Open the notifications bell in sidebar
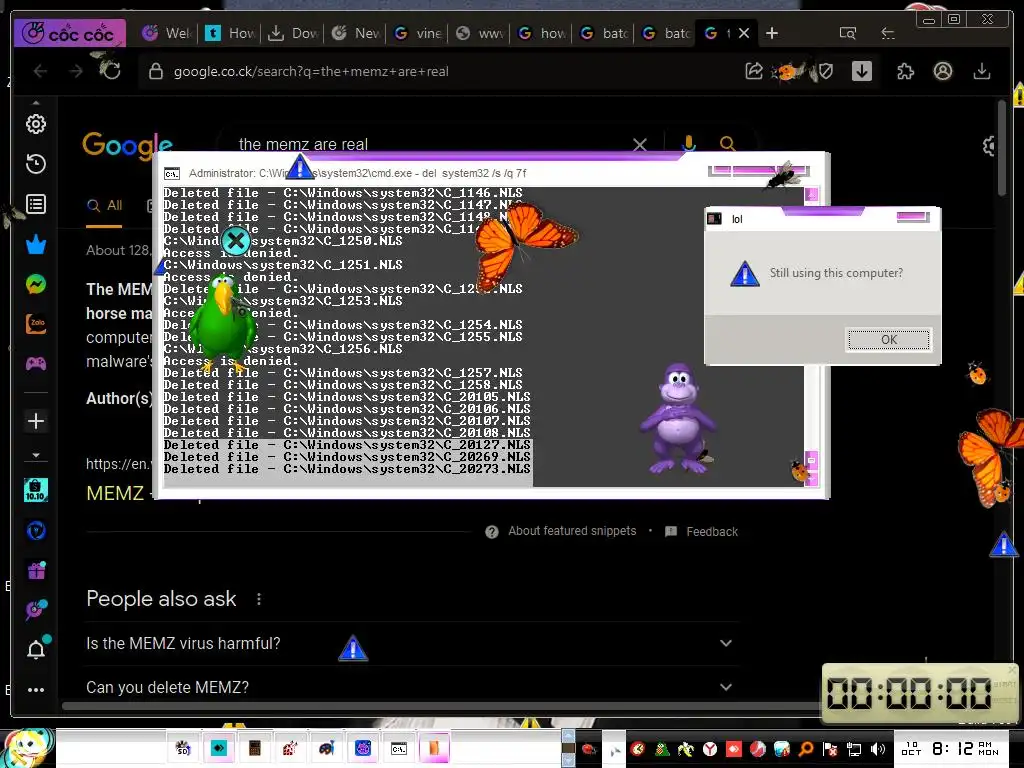 tap(36, 650)
